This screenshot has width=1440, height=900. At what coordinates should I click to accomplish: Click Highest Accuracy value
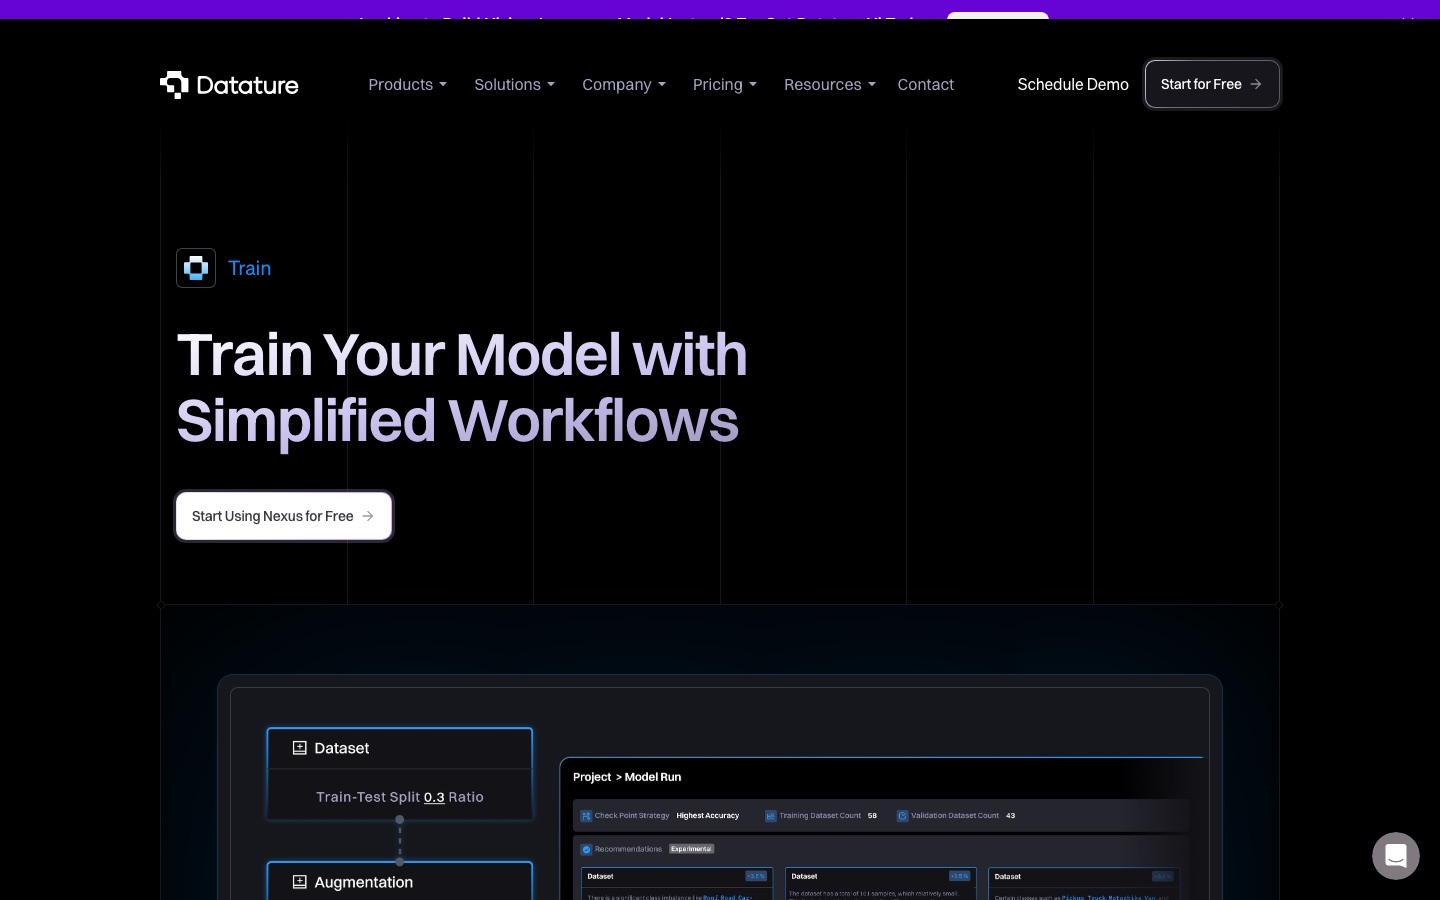point(708,816)
